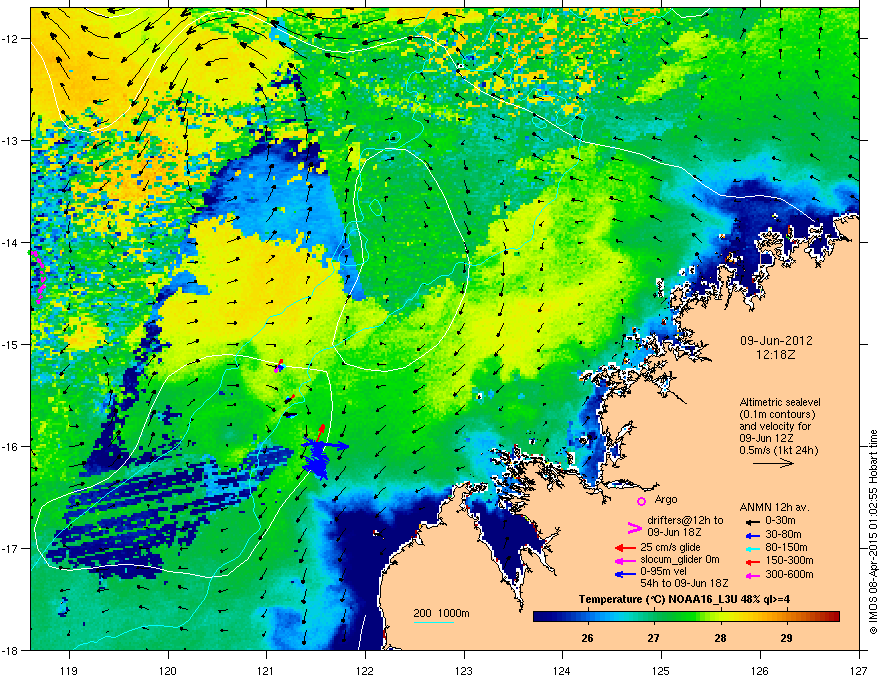Click the red 25 cm/s glide arrow
The width and height of the screenshot is (880, 680).
coord(625,548)
